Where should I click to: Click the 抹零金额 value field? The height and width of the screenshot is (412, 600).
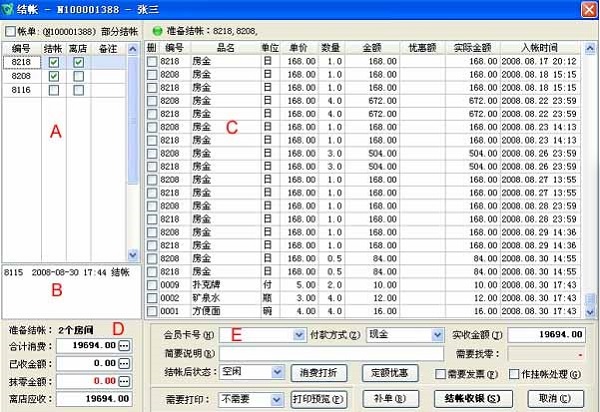click(87, 381)
